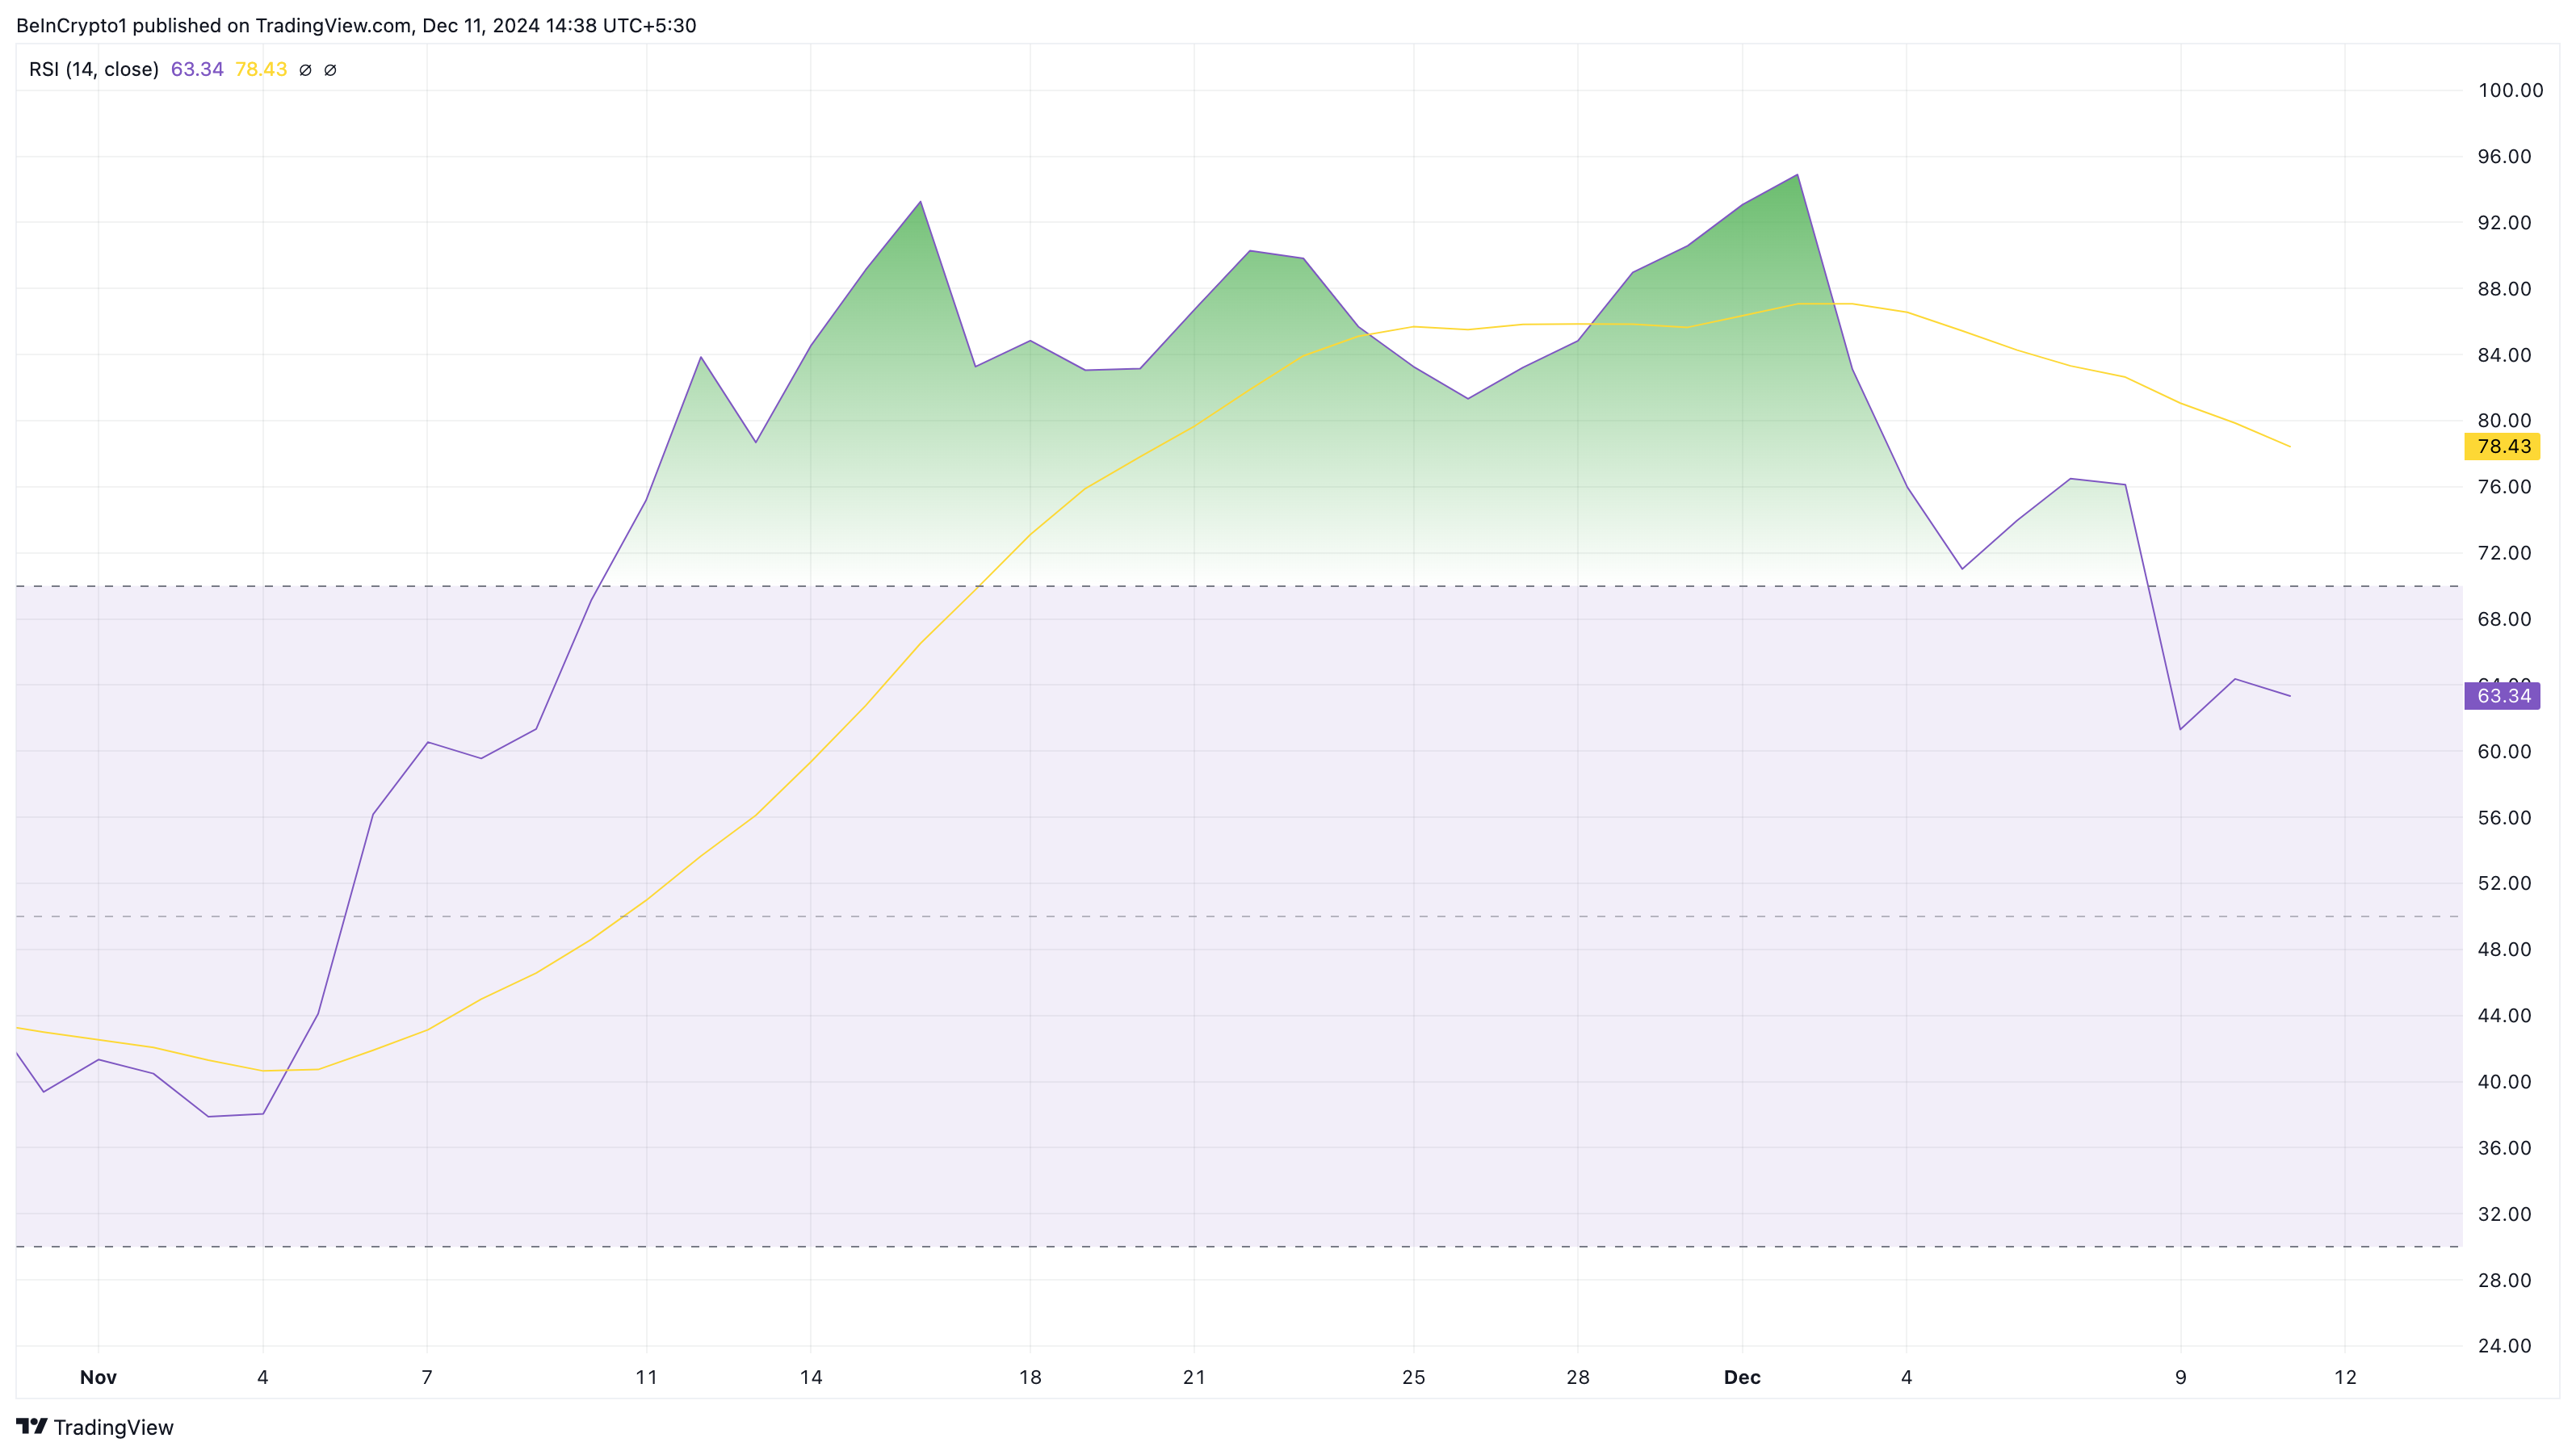Click the 24.00 level on price scale
Screen dimensions: 2576x1455
[x=2504, y=1345]
